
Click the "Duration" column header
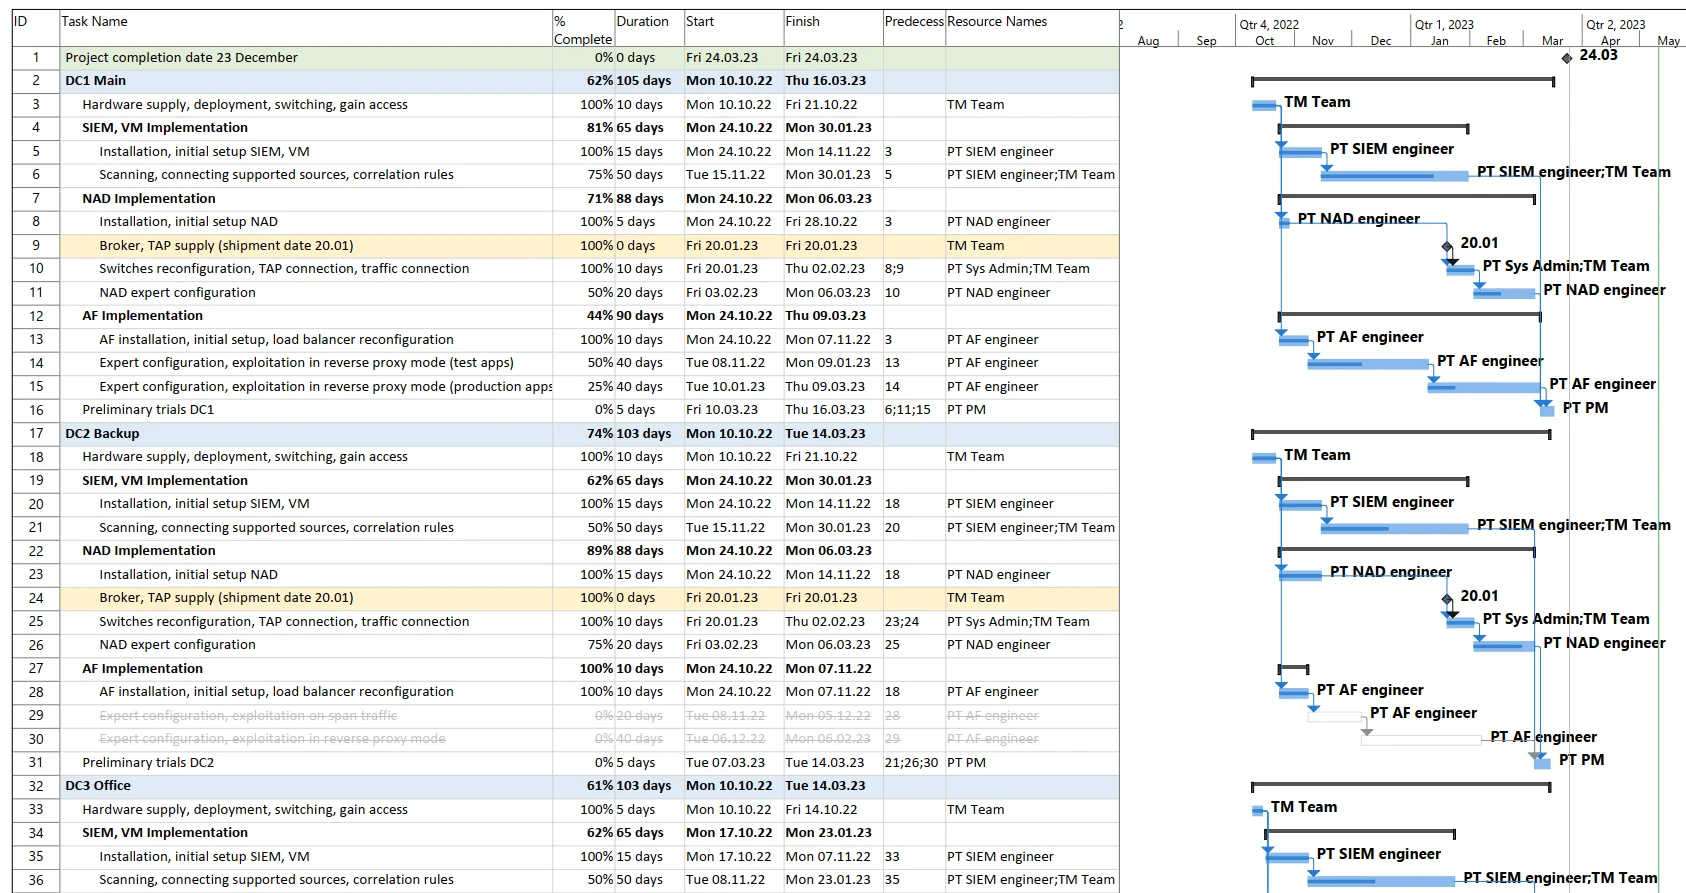pyautogui.click(x=642, y=22)
